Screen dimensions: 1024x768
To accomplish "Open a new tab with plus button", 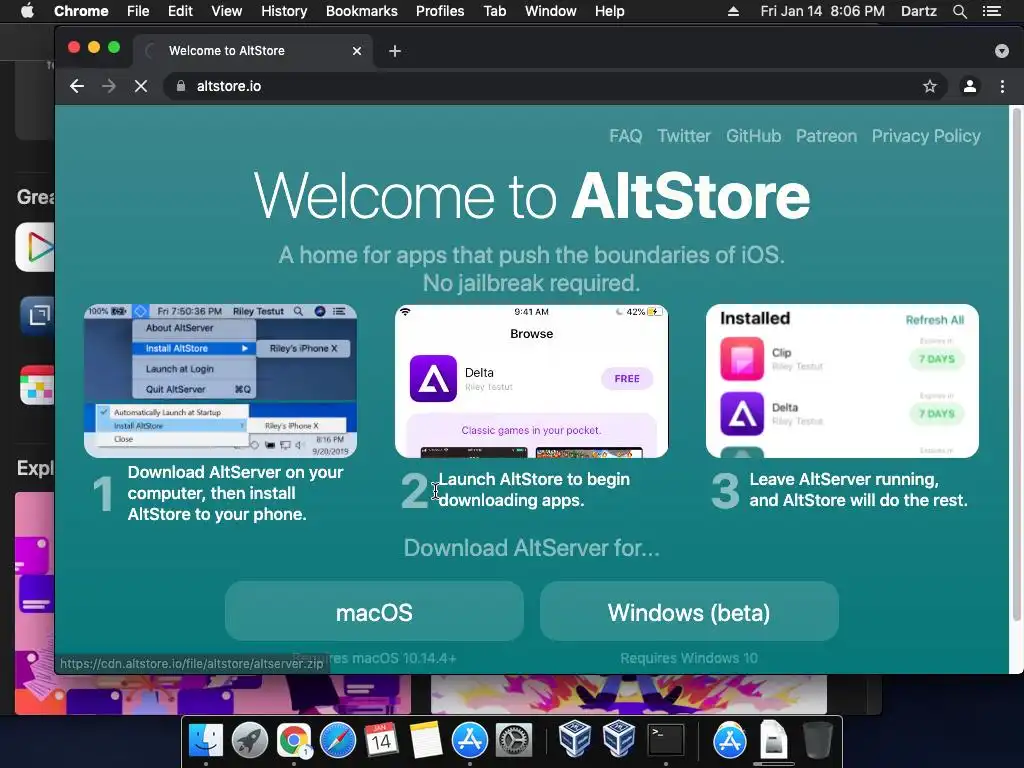I will (x=394, y=51).
